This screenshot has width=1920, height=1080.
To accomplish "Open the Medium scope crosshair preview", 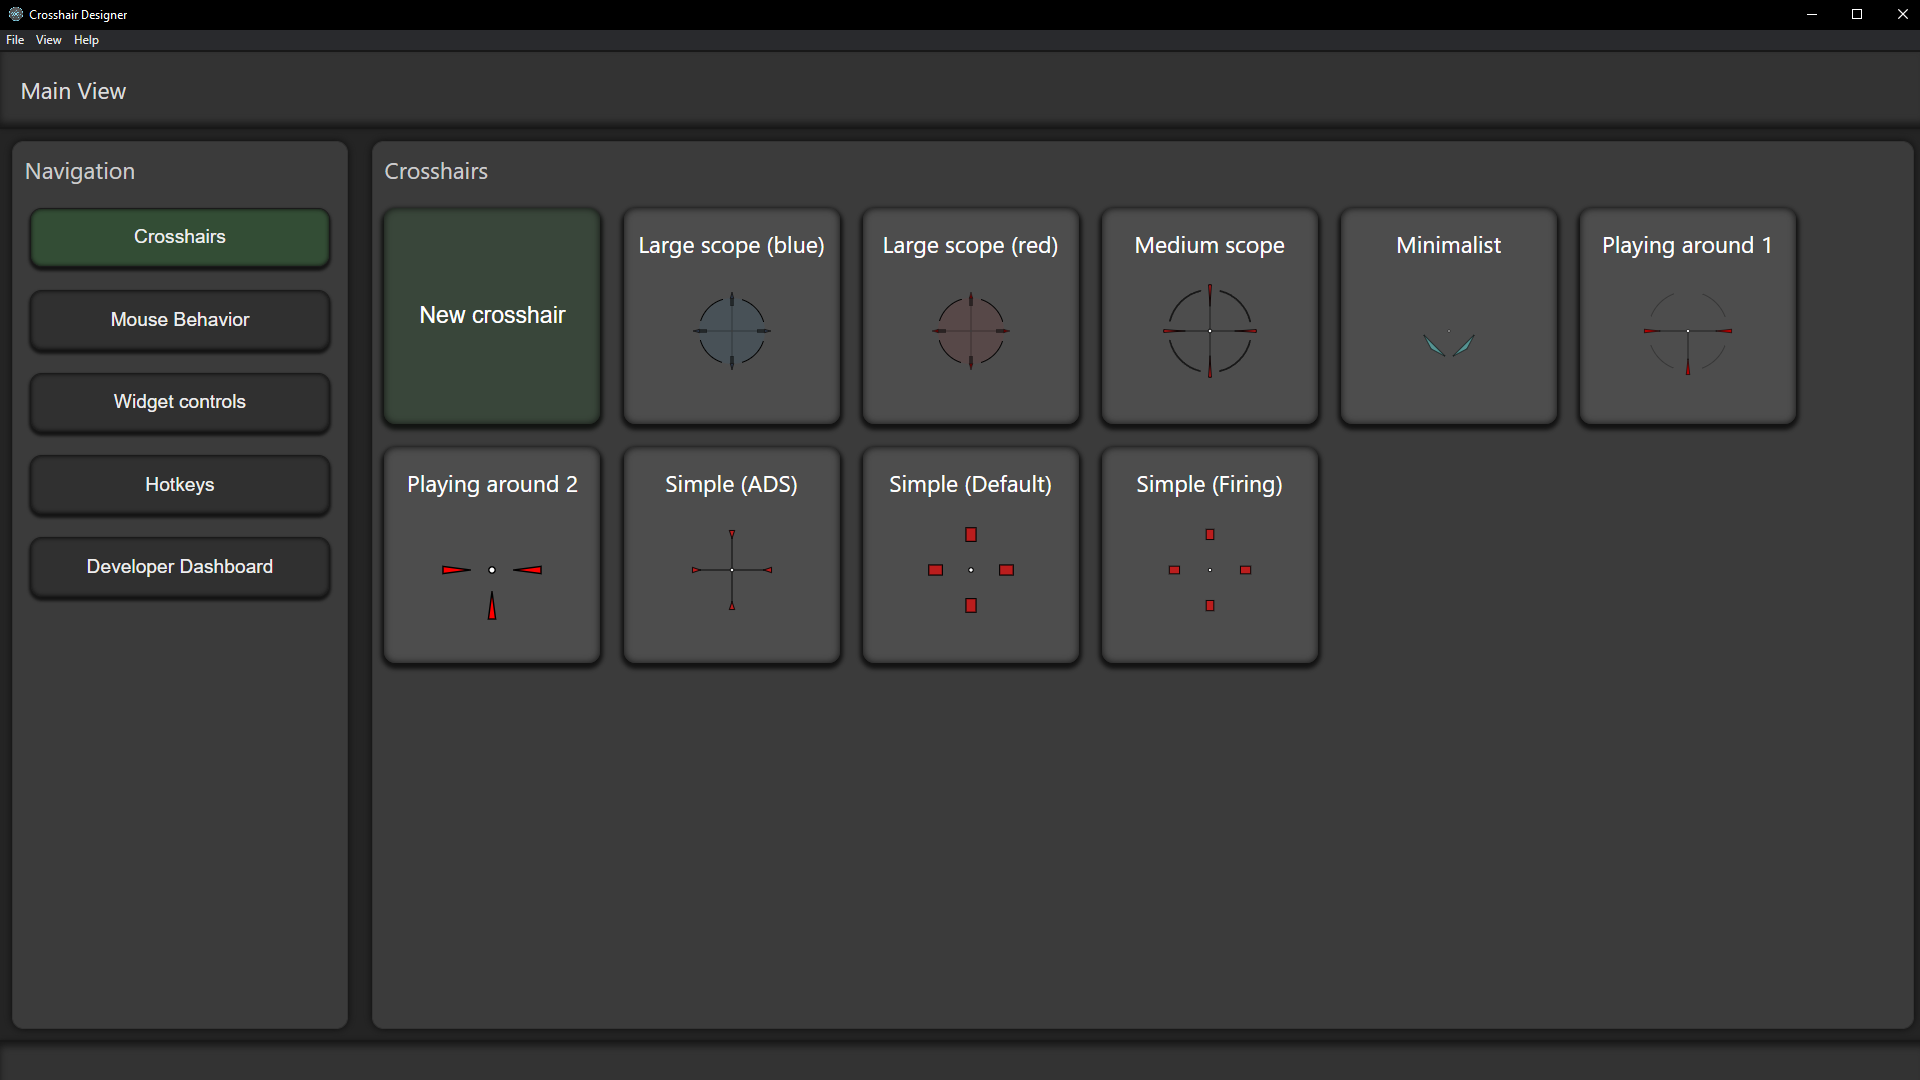I will point(1209,316).
